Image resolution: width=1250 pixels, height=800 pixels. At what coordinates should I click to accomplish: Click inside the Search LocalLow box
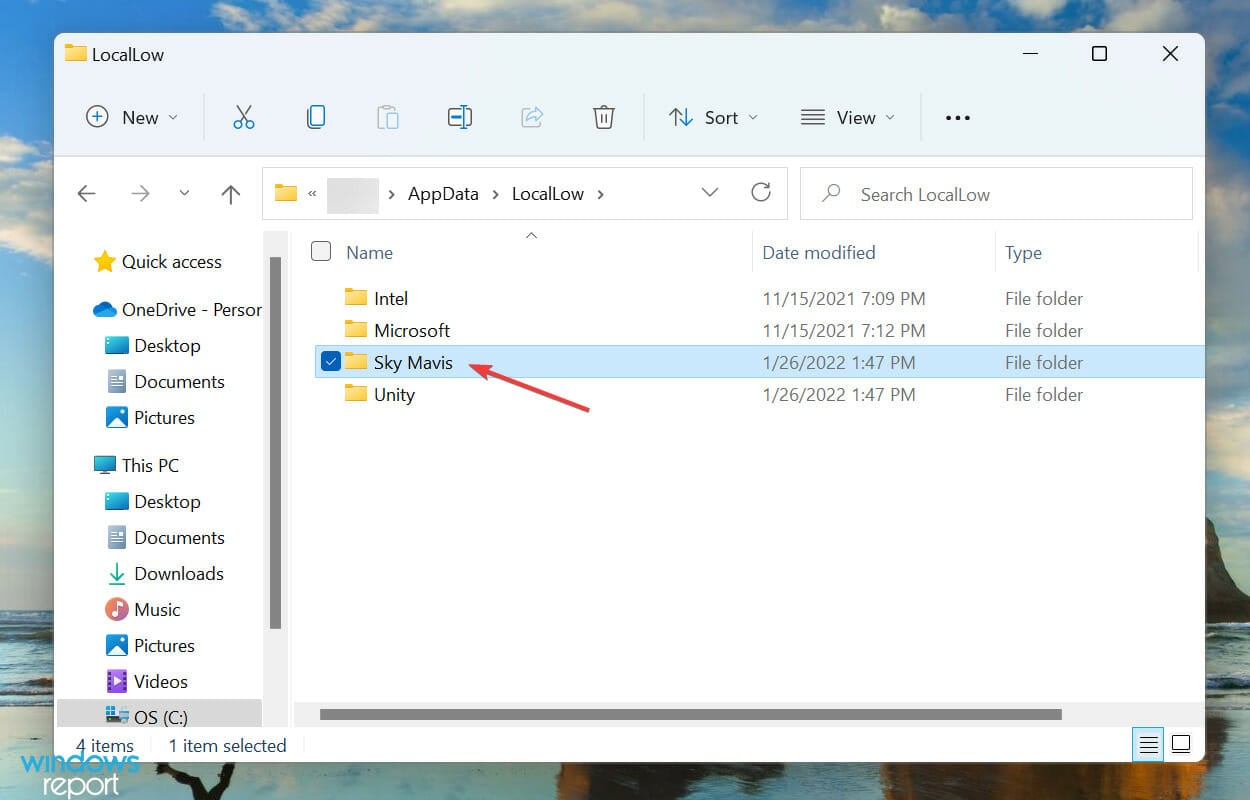[x=996, y=193]
